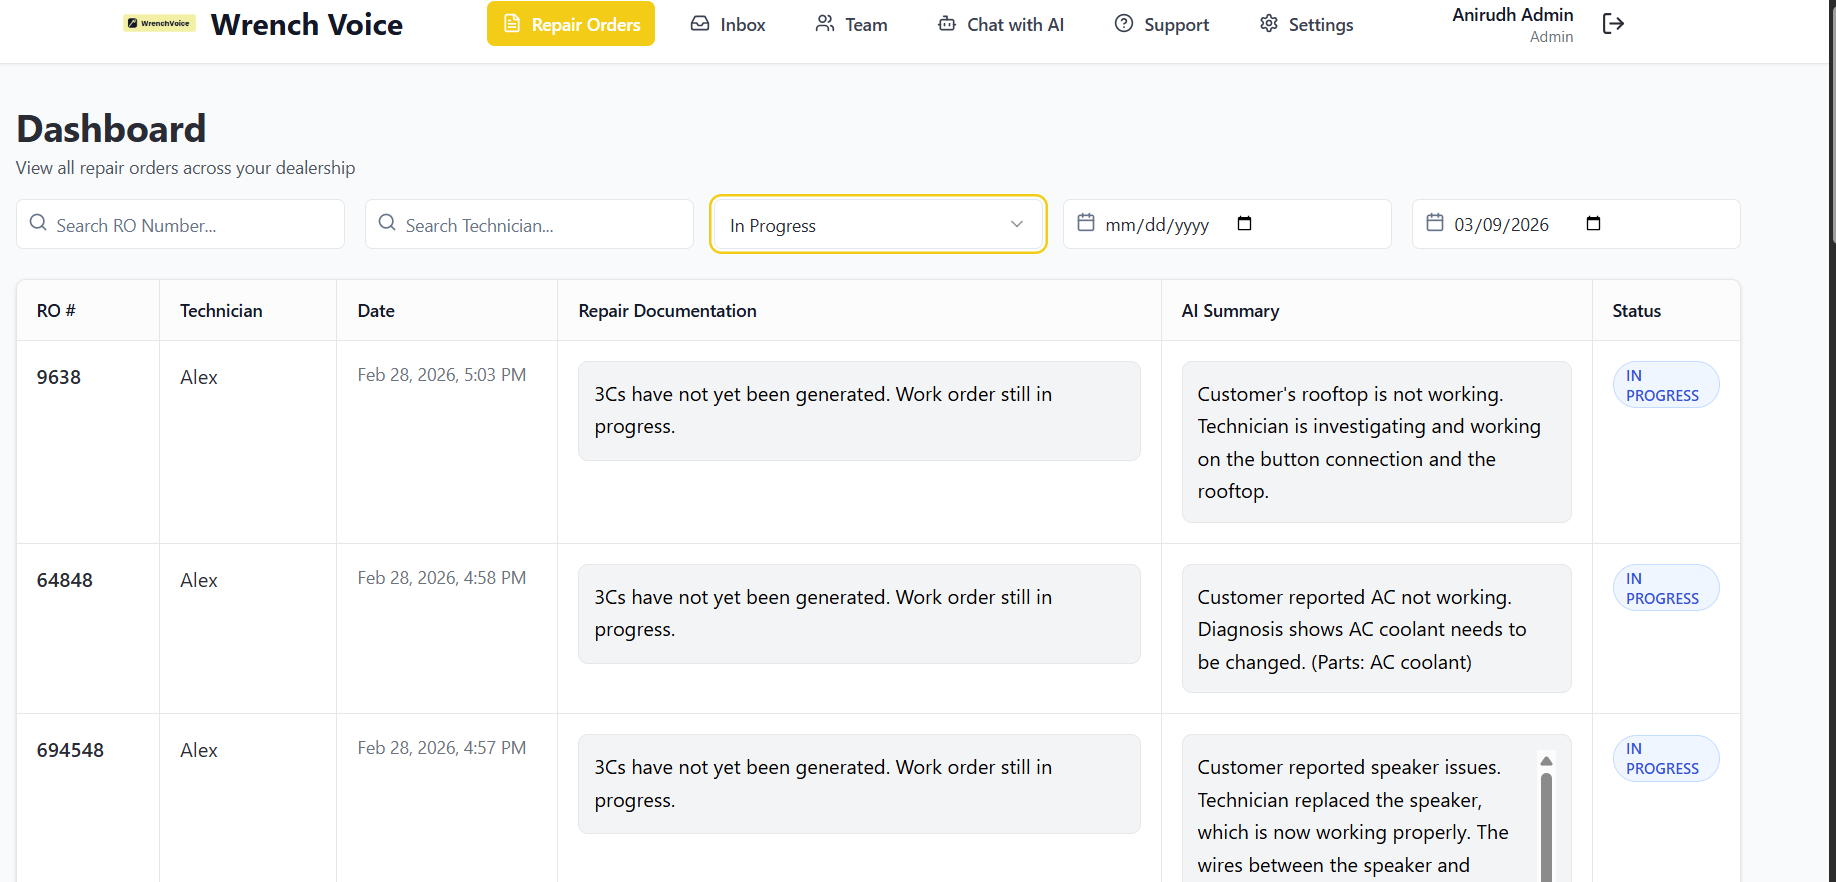Select the Repair Orders tab

pyautogui.click(x=571, y=24)
